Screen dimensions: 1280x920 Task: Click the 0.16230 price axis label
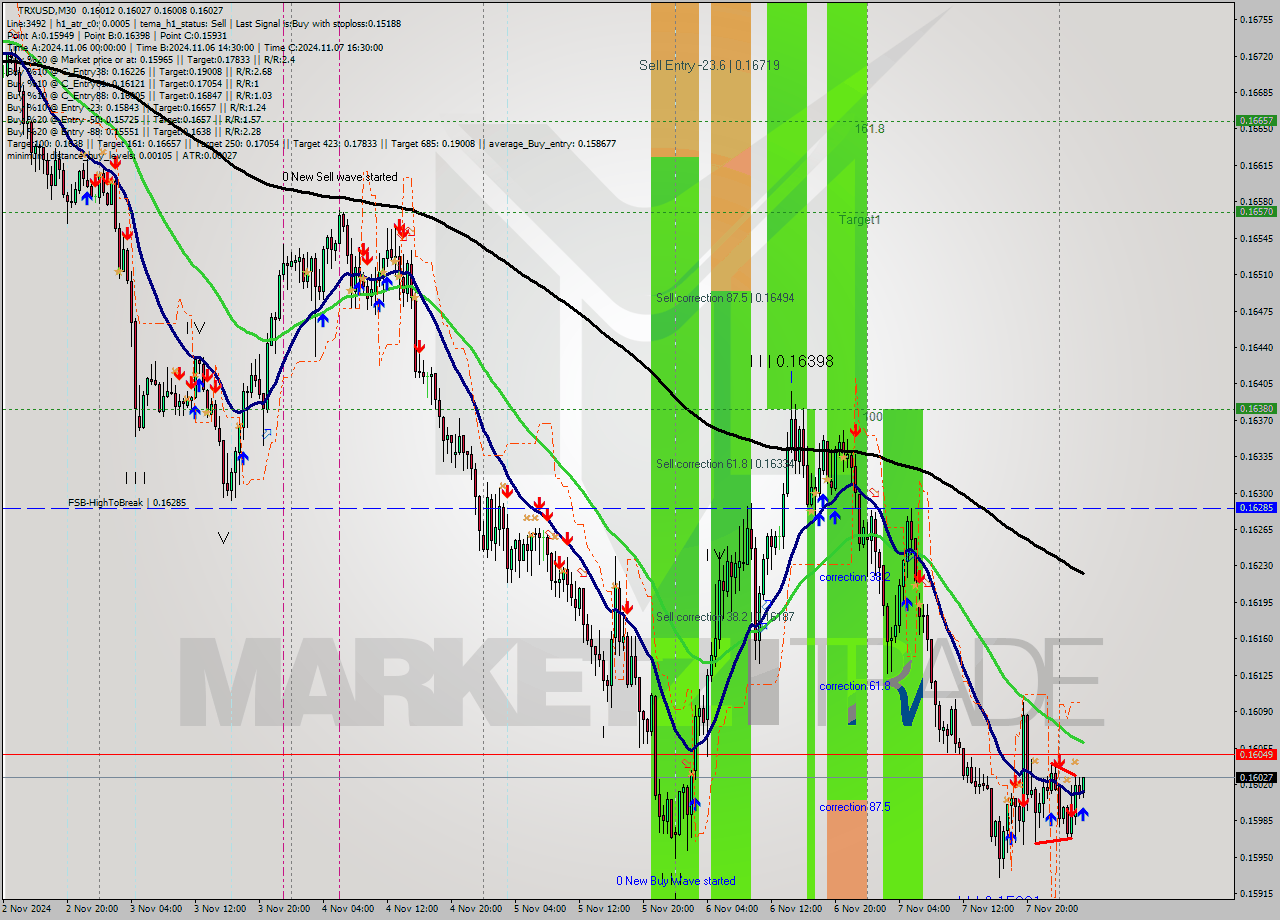(x=1256, y=565)
